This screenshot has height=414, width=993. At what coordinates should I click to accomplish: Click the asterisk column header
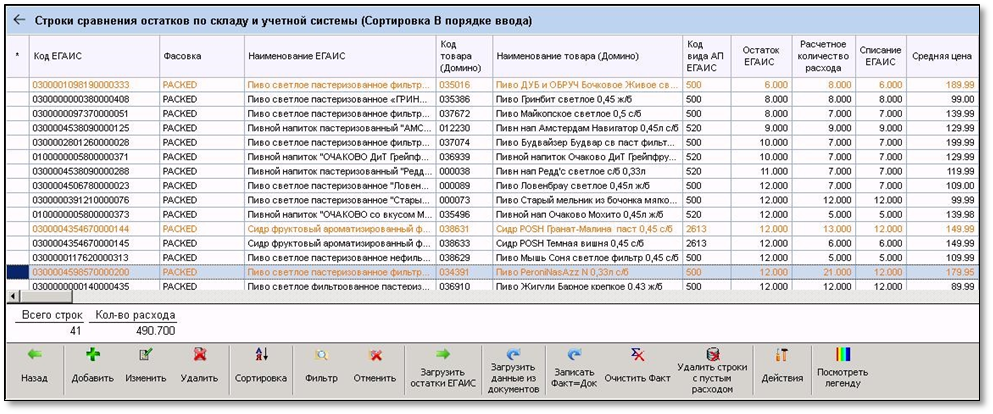[17, 56]
